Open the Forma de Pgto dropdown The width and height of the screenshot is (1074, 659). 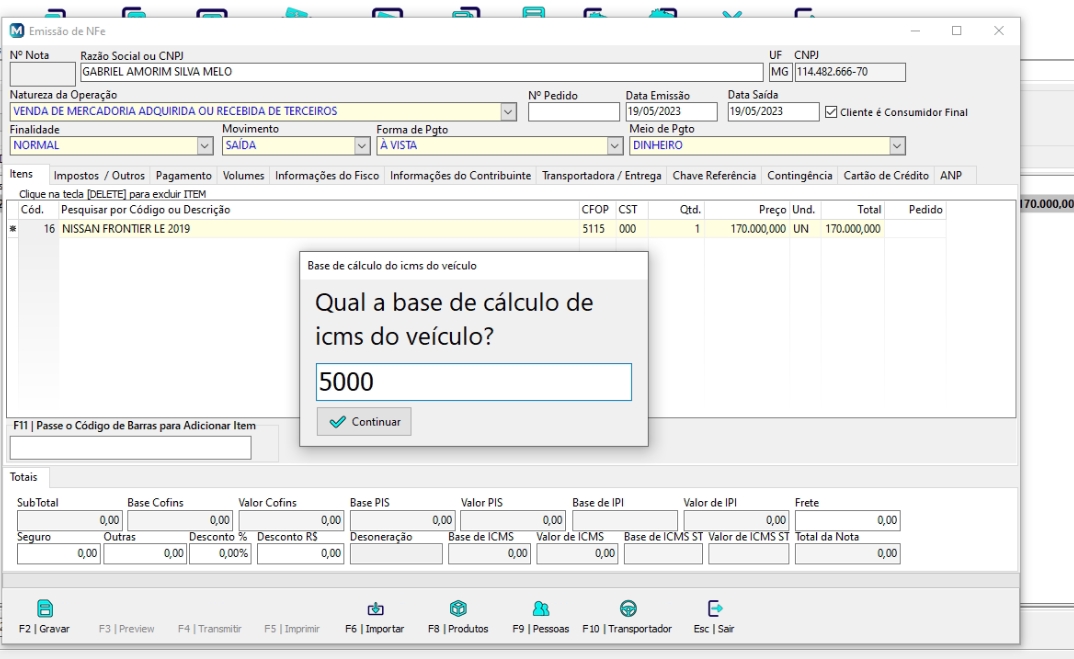tap(615, 146)
